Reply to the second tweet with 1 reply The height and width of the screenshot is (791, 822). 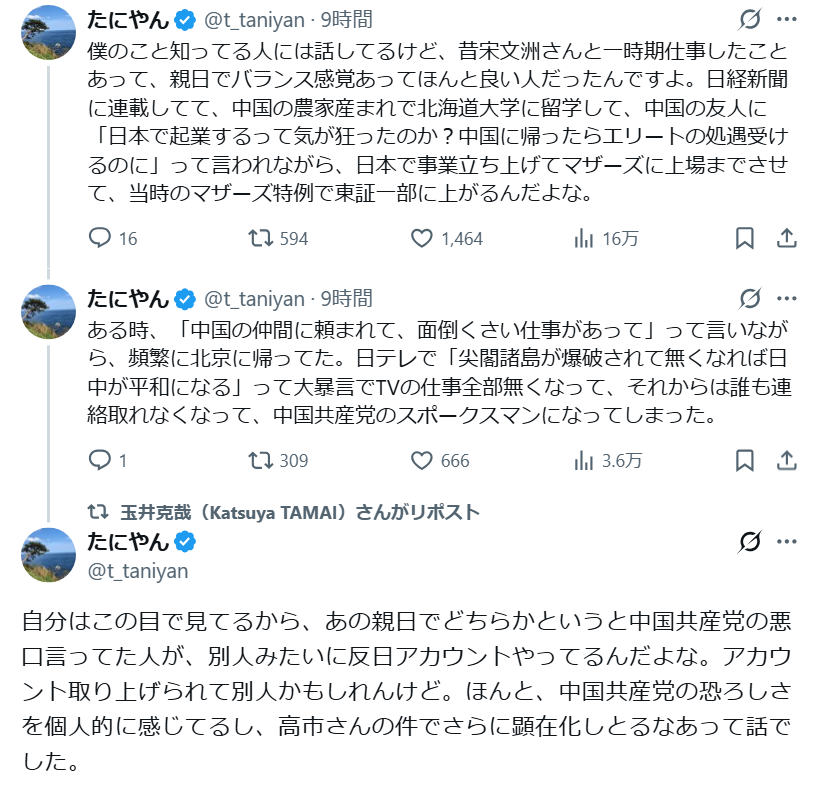(x=100, y=460)
